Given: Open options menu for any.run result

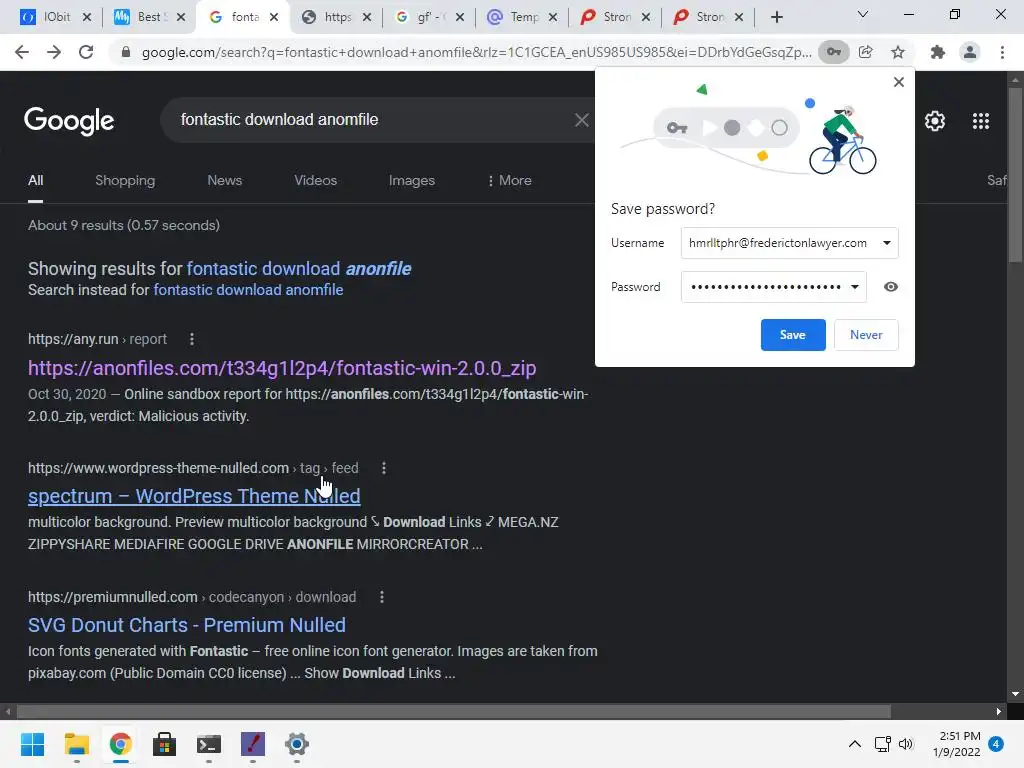Looking at the screenshot, I should click(191, 339).
